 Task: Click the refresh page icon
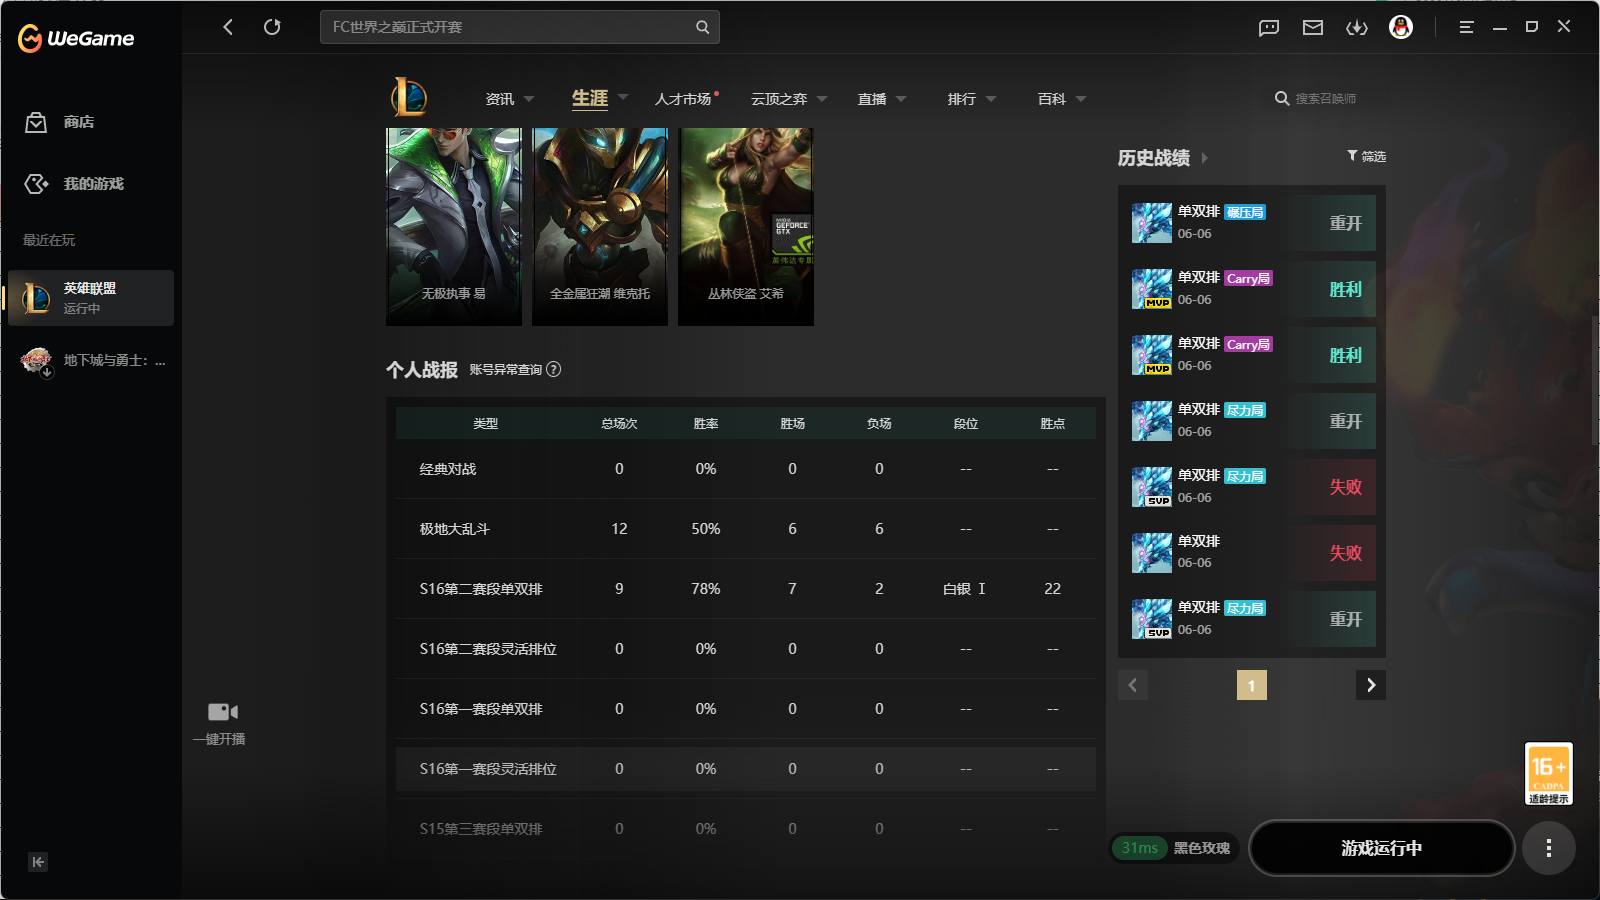272,27
